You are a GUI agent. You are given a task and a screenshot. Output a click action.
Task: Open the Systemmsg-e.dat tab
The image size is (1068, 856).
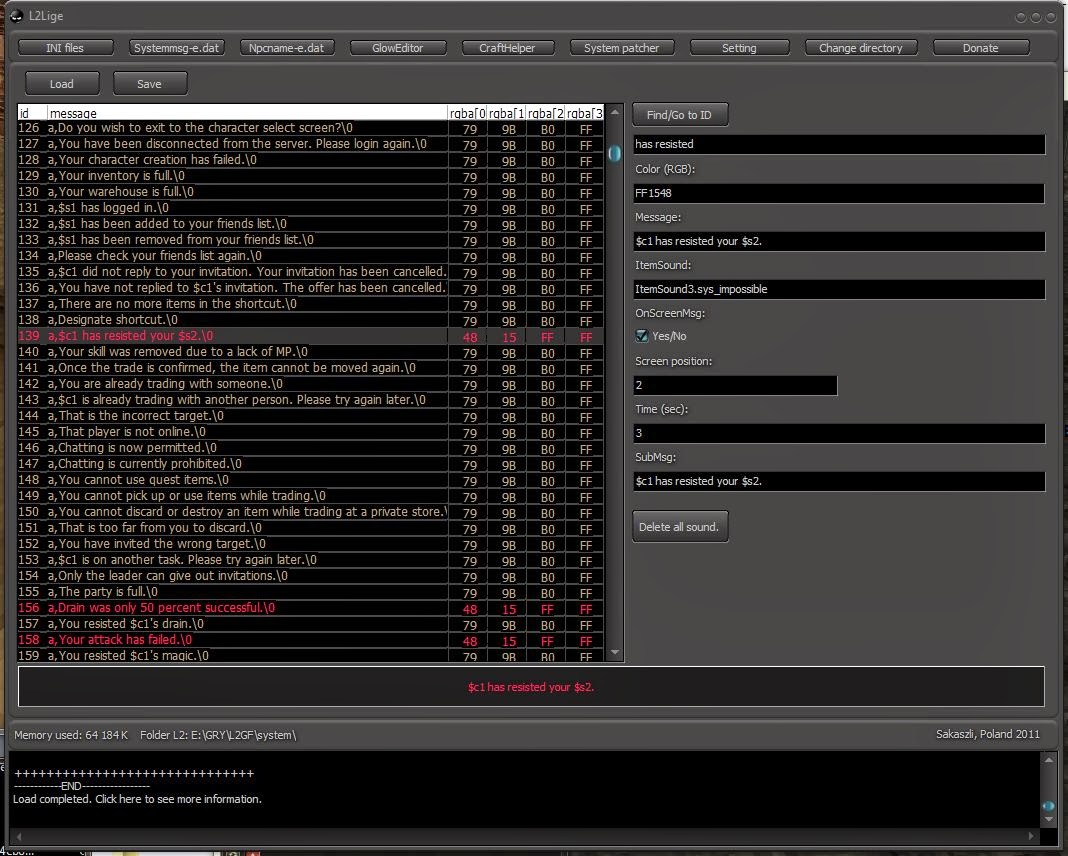pyautogui.click(x=178, y=48)
